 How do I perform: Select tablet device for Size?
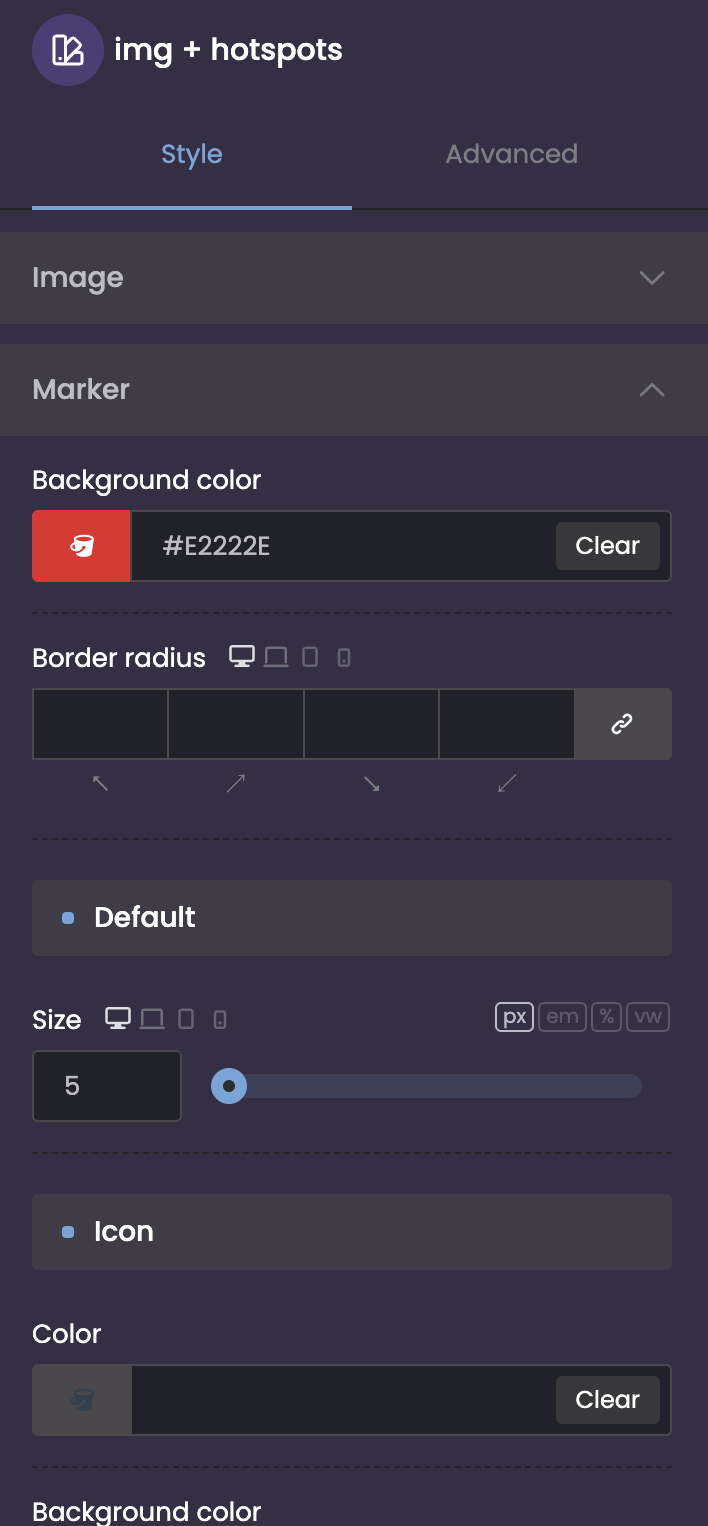coord(186,1019)
